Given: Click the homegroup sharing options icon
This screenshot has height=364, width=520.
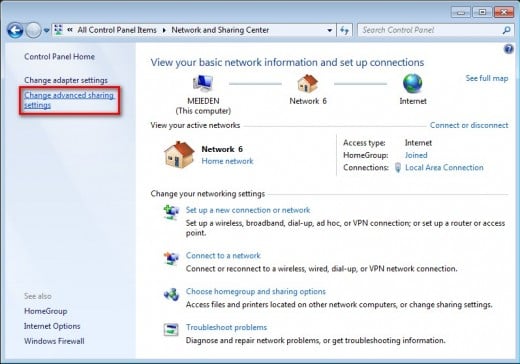Looking at the screenshot, I should 171,294.
